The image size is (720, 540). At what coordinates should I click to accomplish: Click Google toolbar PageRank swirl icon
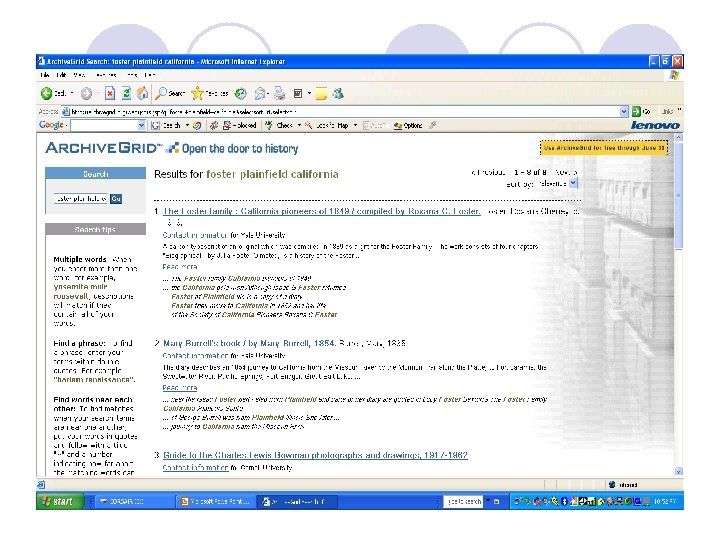coord(197,125)
